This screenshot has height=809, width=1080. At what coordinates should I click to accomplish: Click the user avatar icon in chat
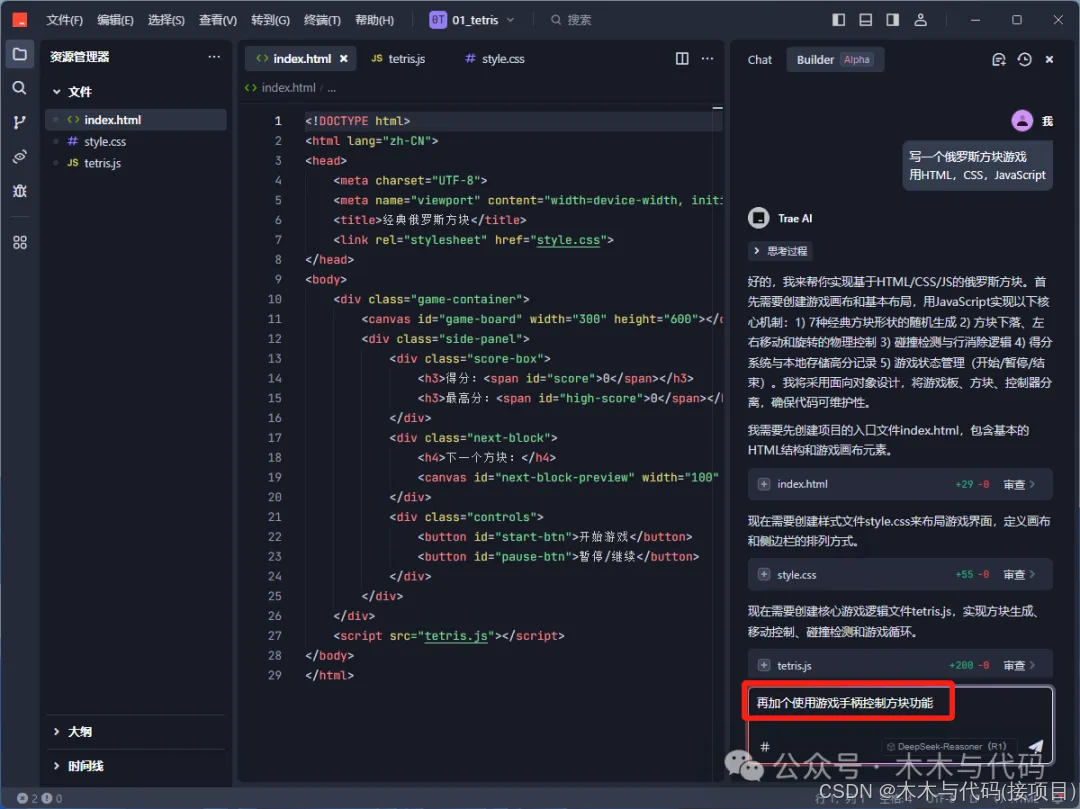1022,120
